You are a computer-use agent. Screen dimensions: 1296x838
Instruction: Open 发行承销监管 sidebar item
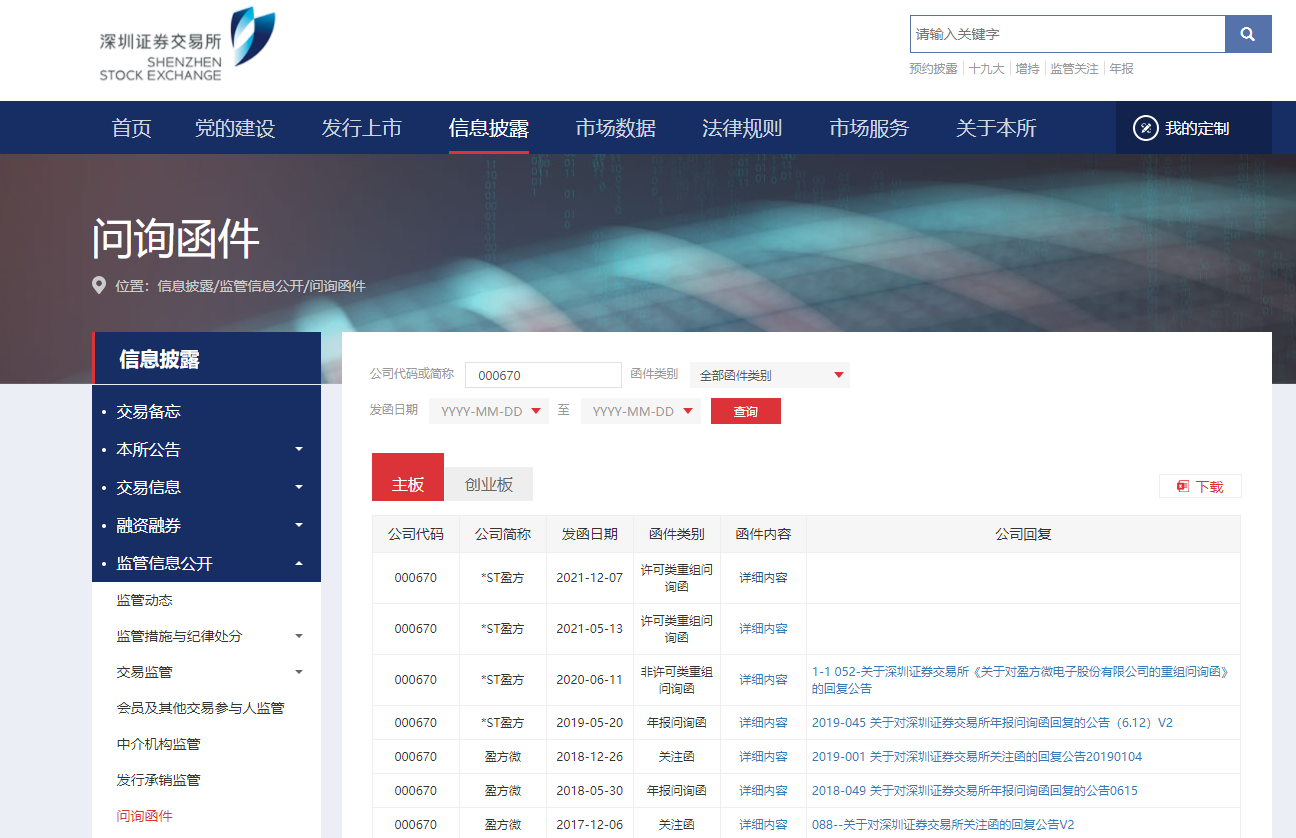(x=158, y=780)
